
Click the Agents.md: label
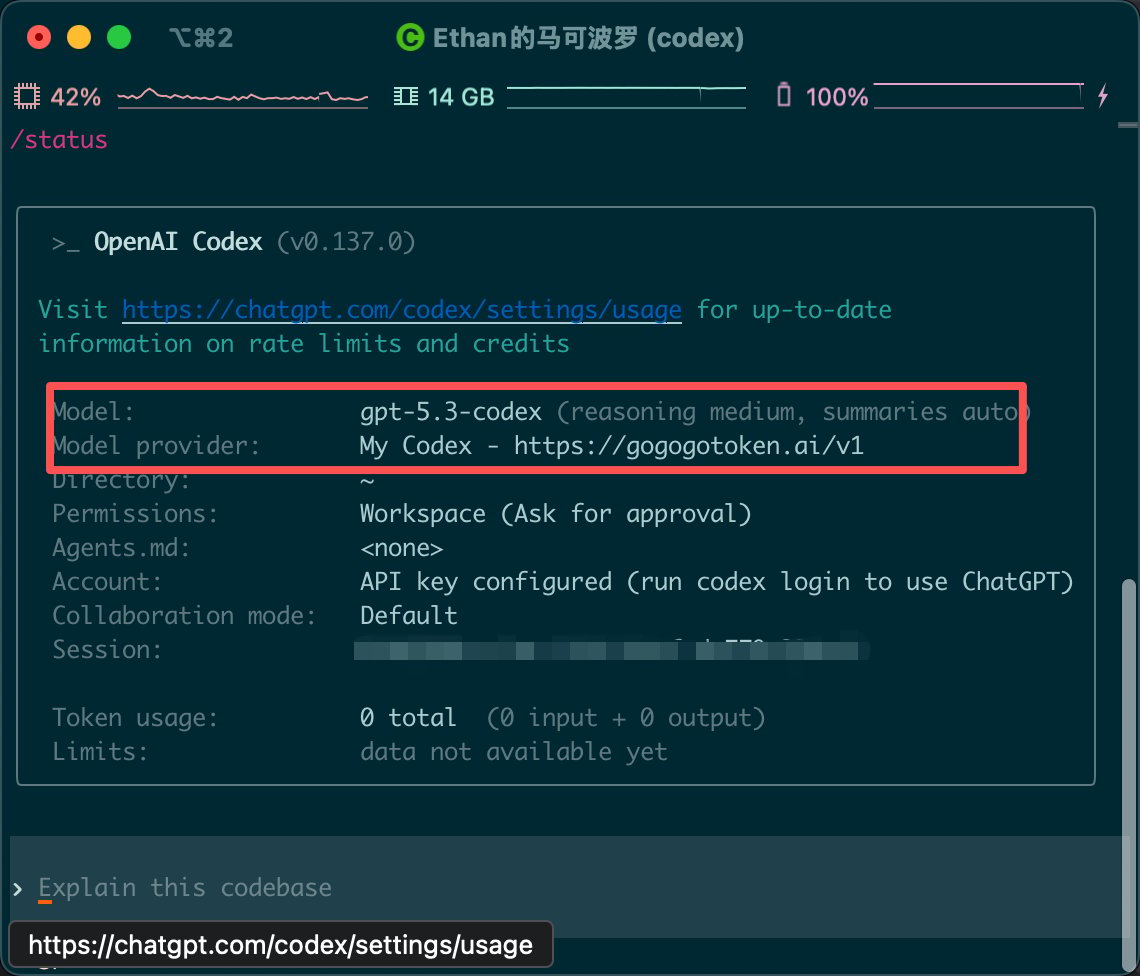click(x=121, y=548)
